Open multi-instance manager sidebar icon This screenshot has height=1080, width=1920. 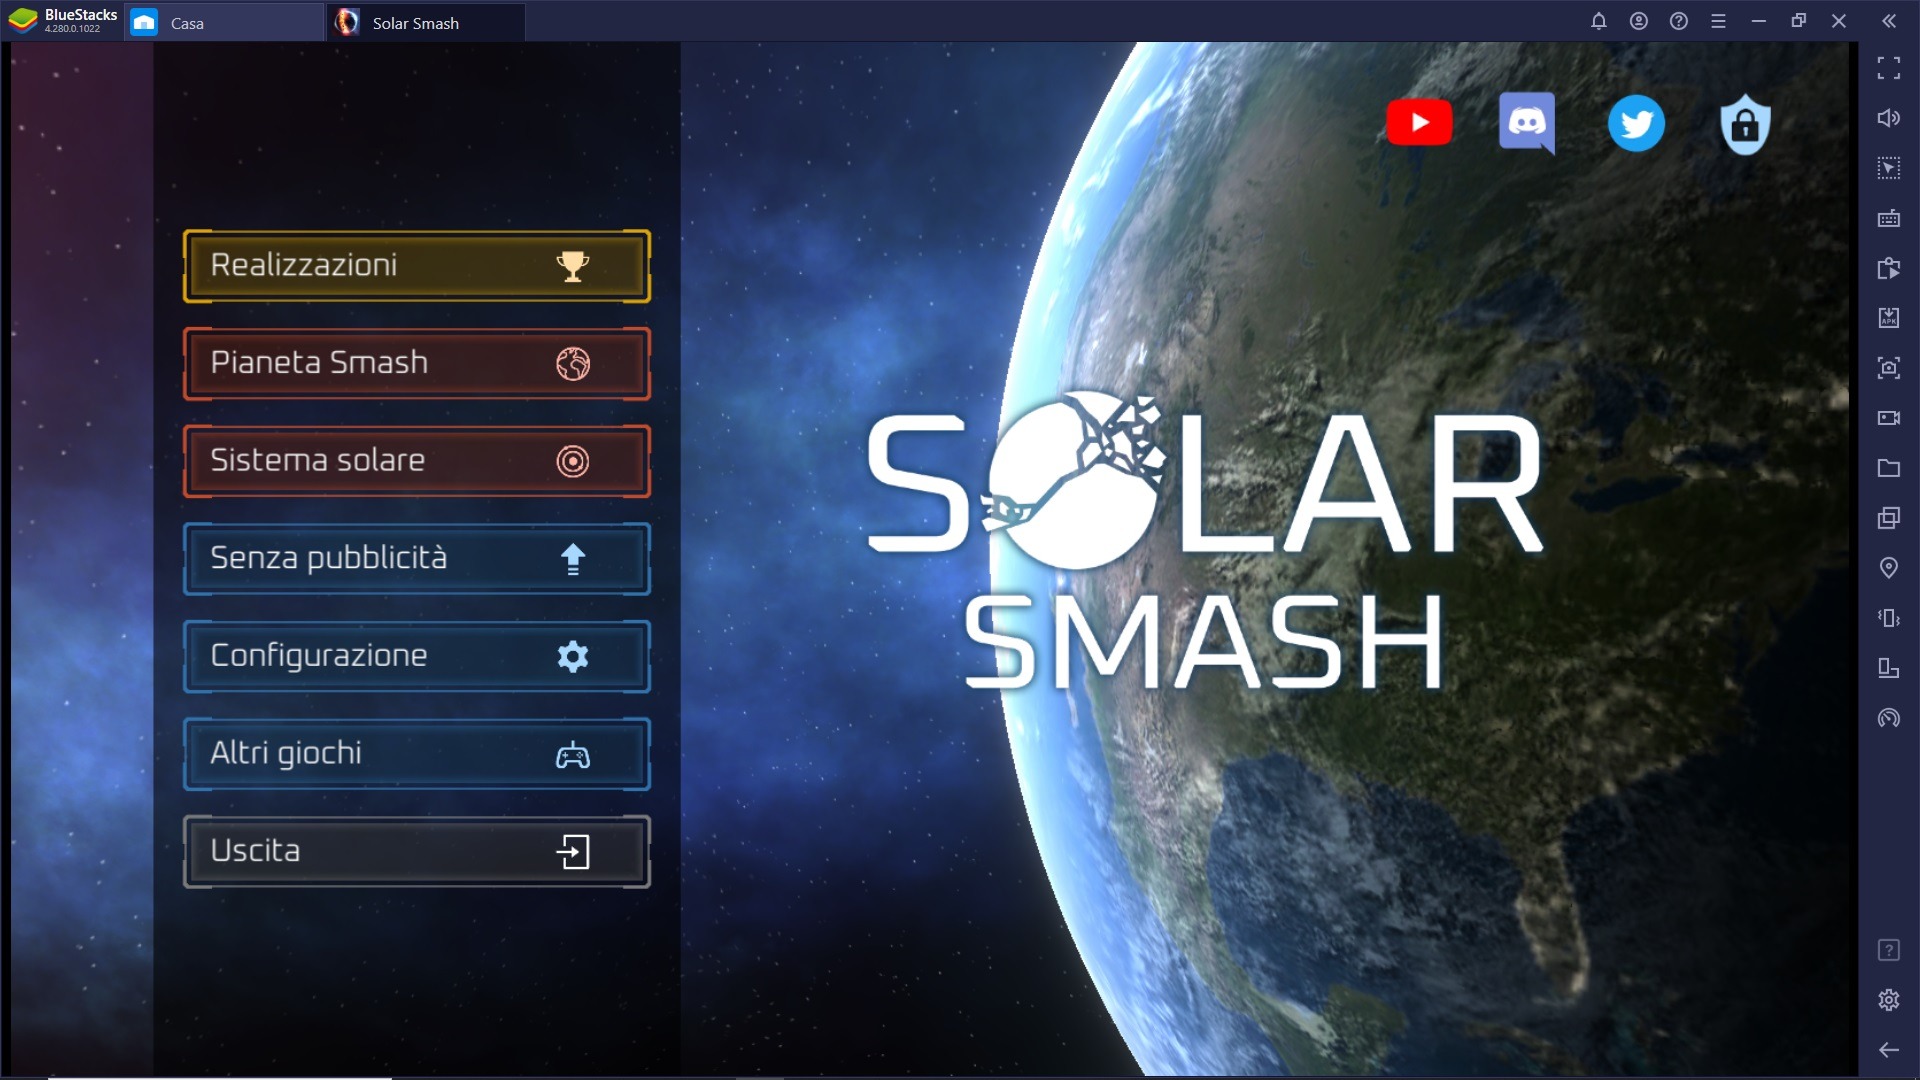point(1889,518)
